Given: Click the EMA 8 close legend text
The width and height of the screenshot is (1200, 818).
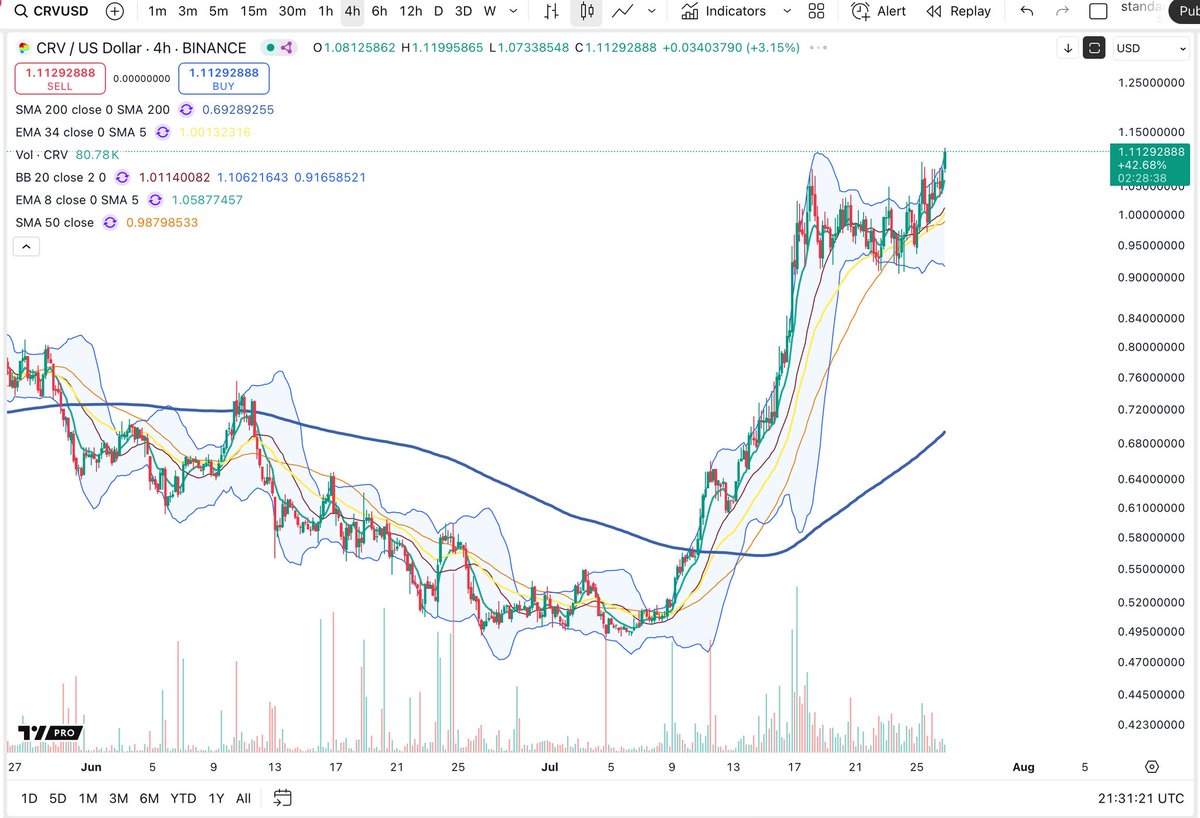Looking at the screenshot, I should coord(76,200).
